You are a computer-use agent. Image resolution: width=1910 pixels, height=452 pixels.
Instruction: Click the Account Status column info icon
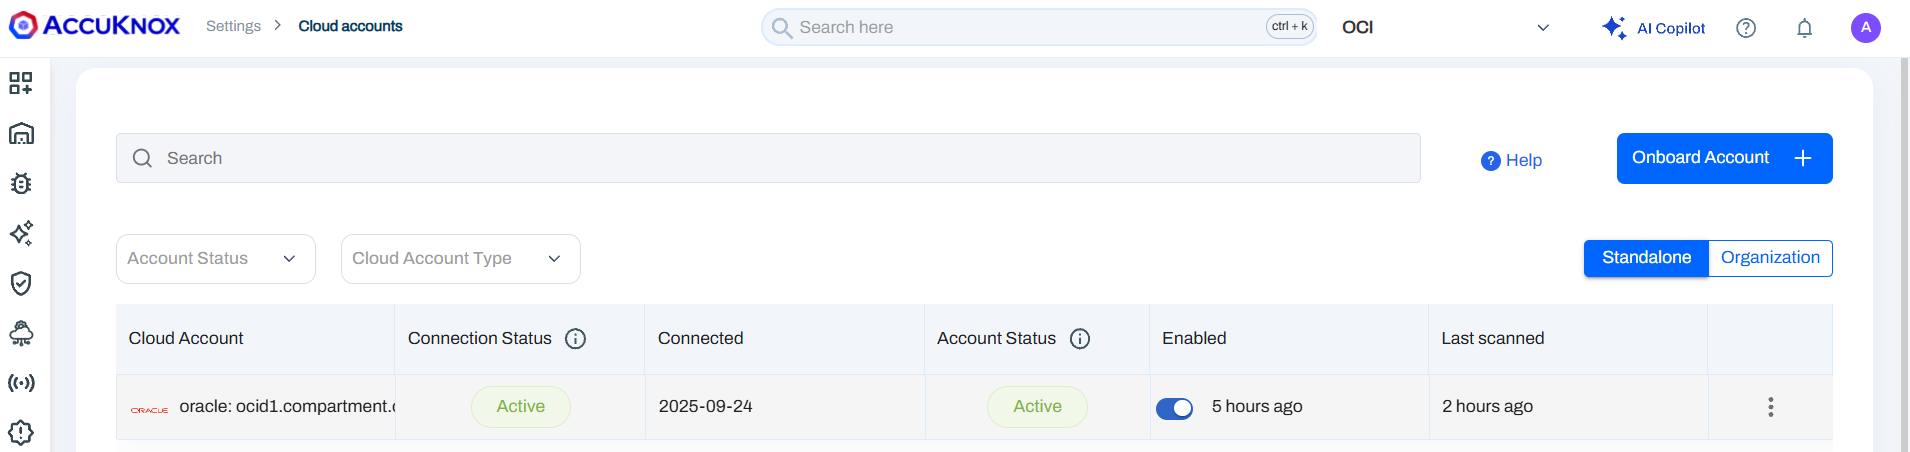click(1080, 339)
